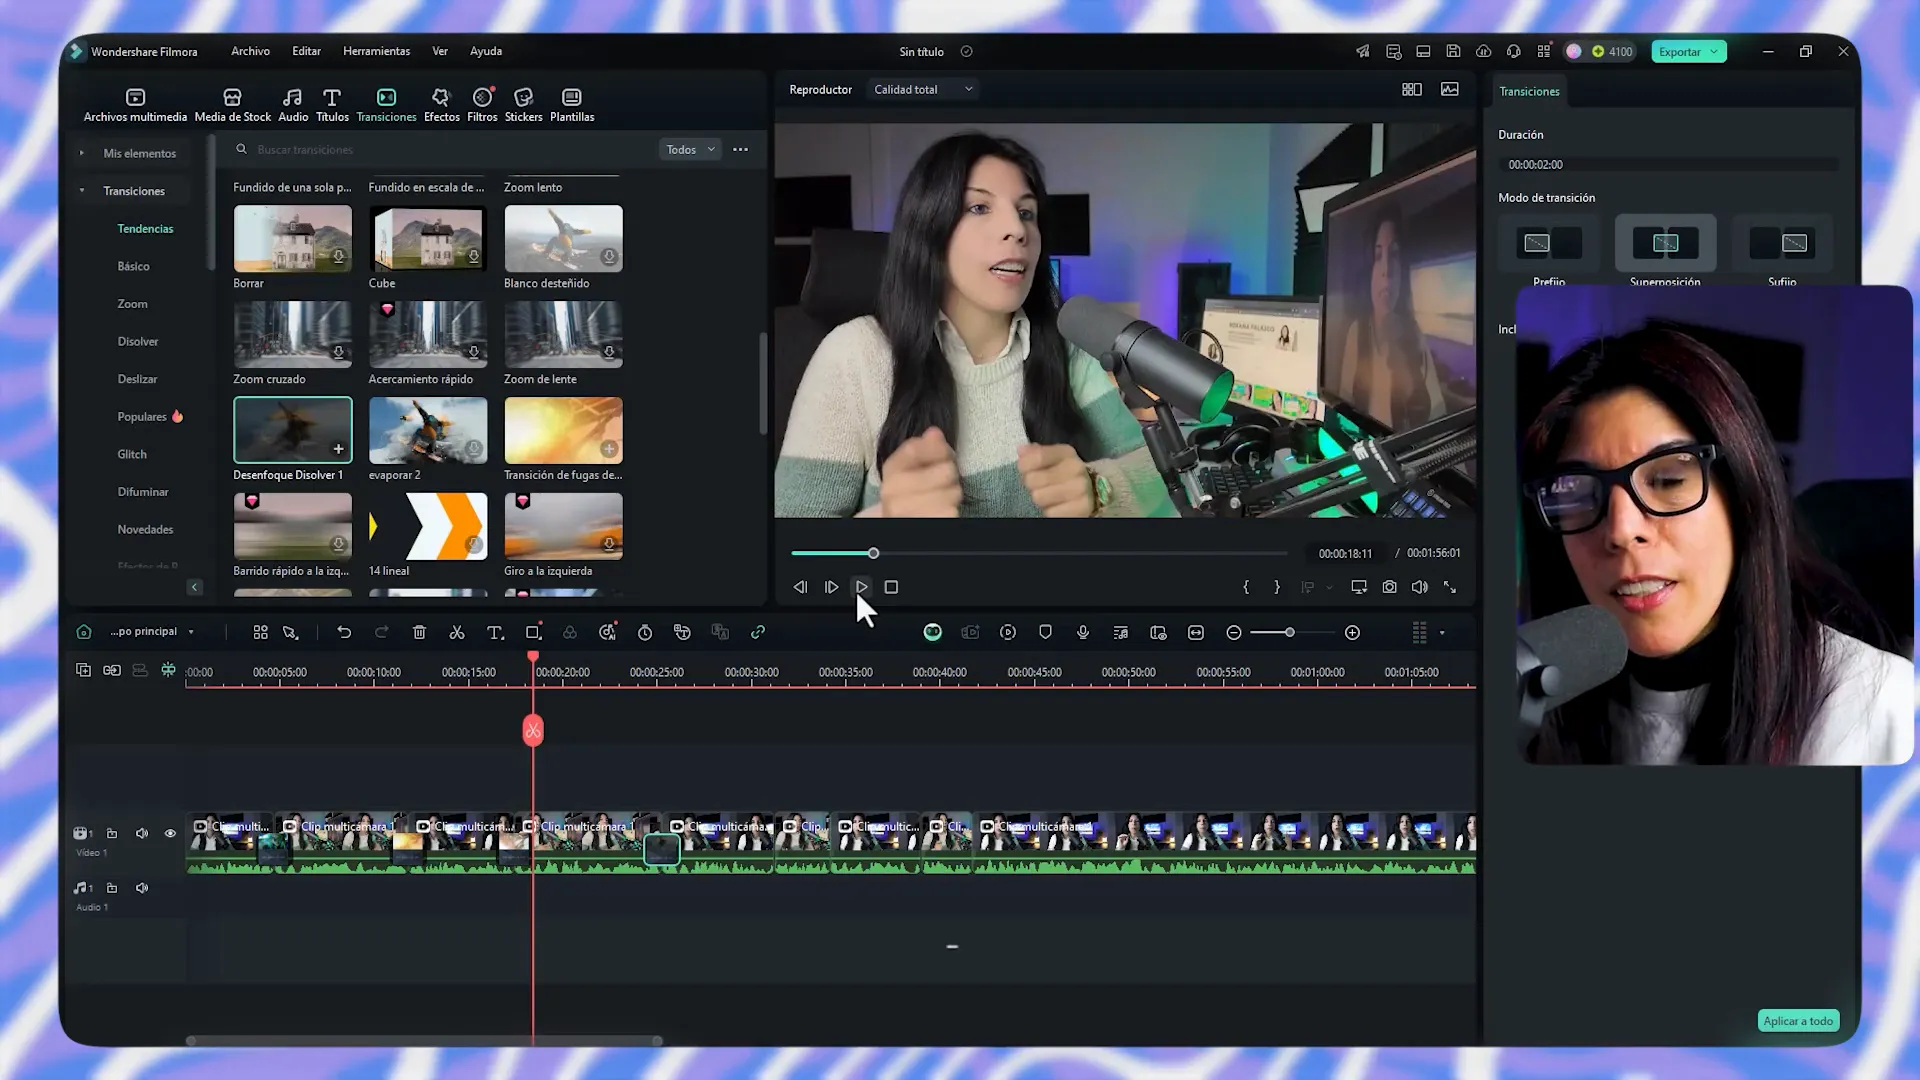Open the Plantillas tab

click(x=572, y=105)
